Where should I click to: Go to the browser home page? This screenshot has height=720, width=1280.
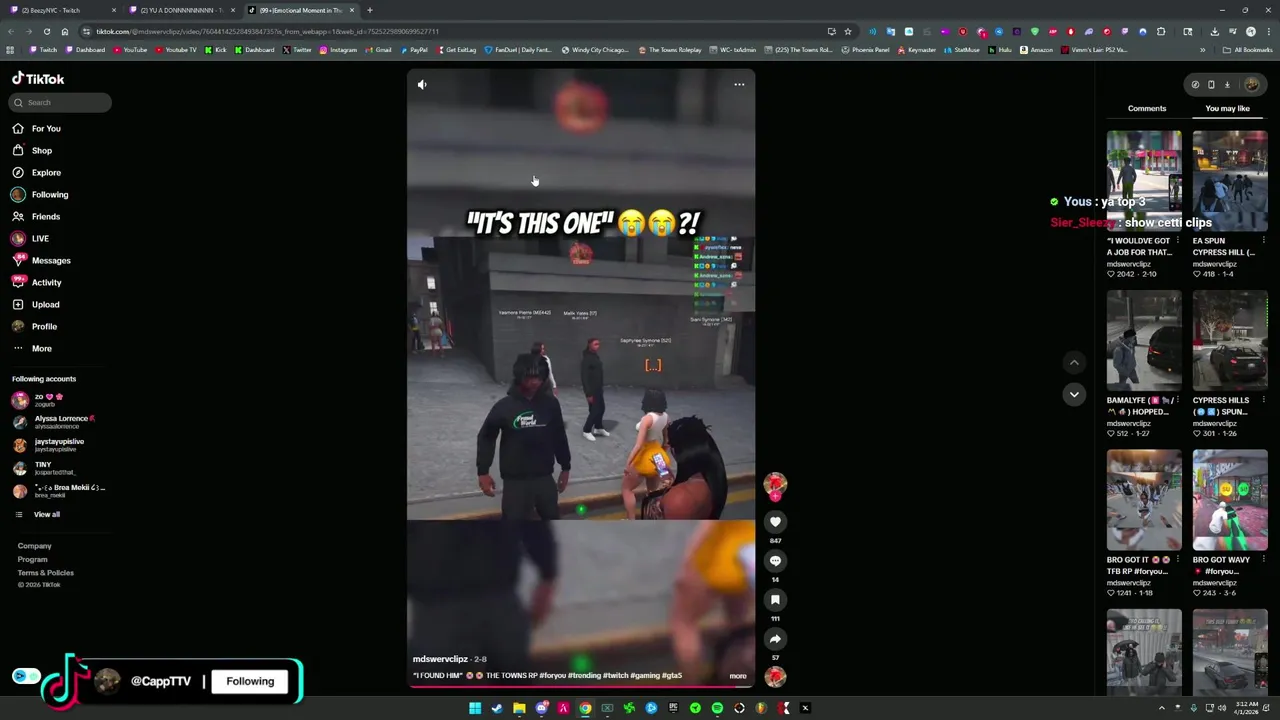(65, 32)
